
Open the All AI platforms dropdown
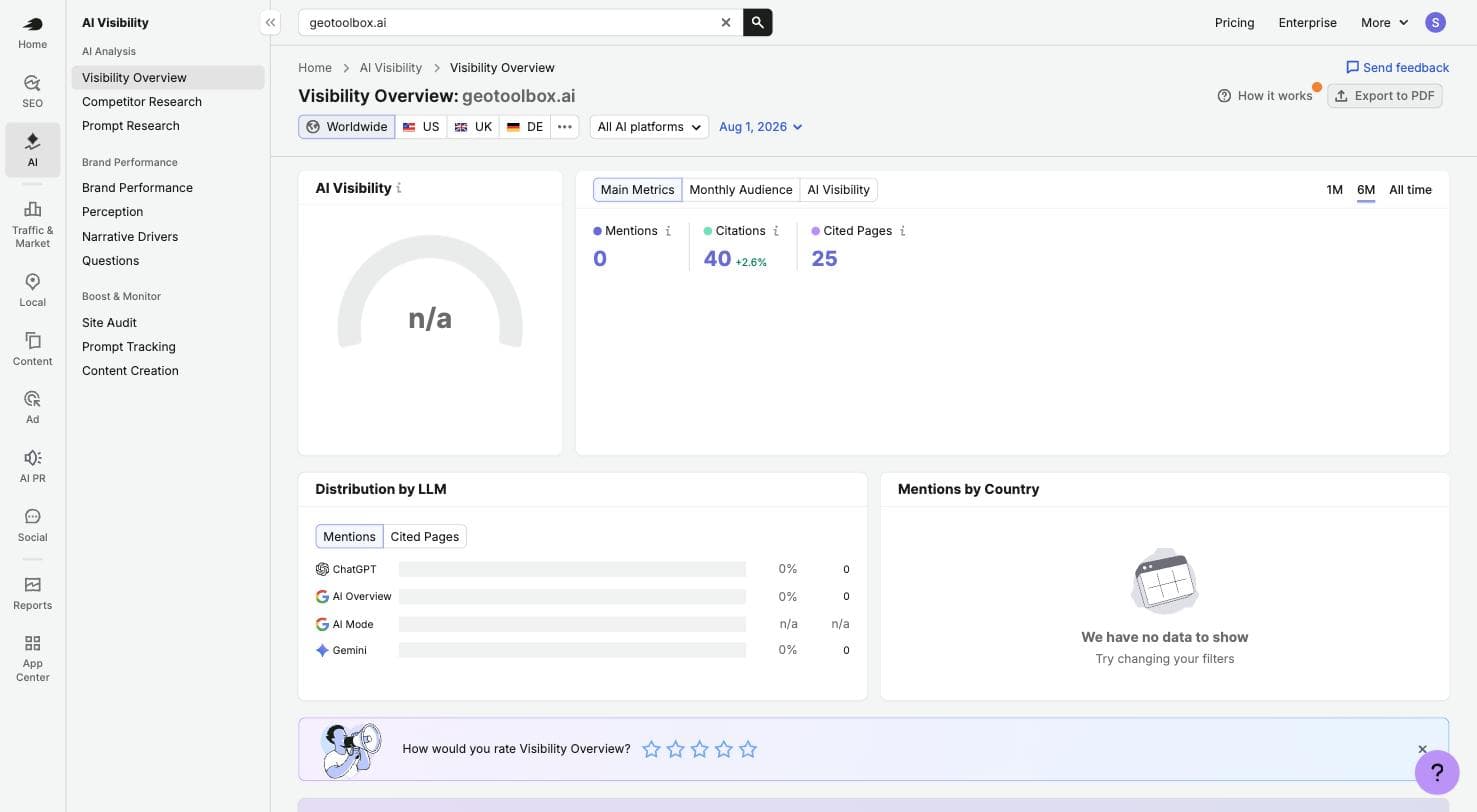[x=649, y=127]
